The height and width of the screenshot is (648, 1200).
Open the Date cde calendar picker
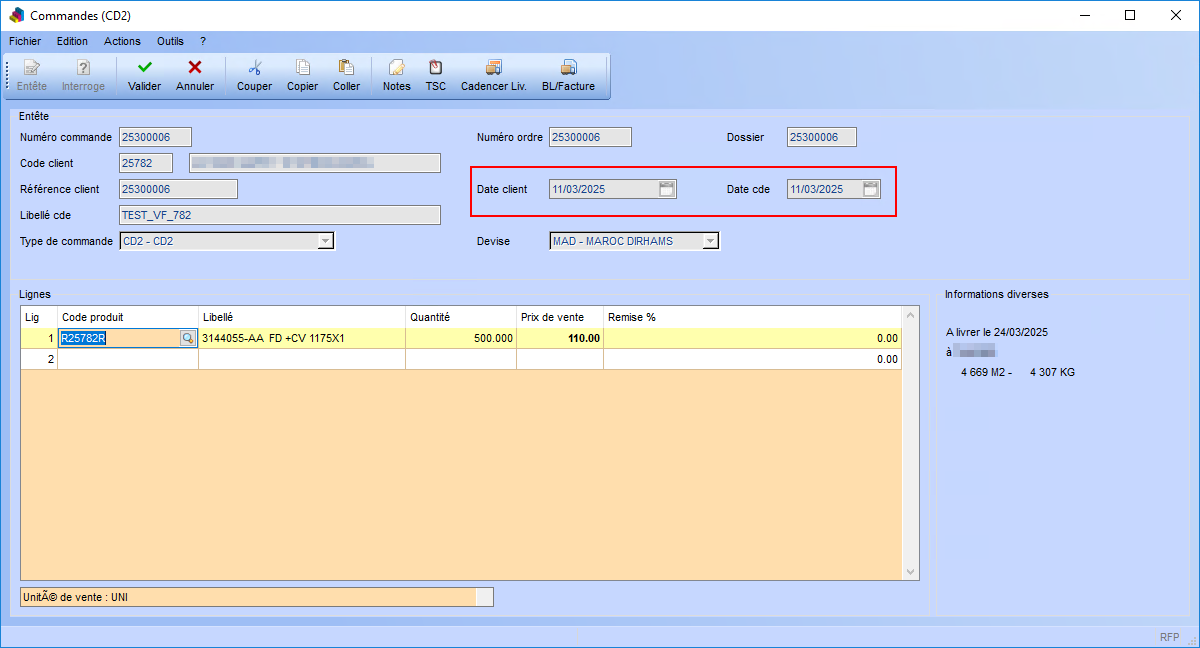pyautogui.click(x=871, y=189)
